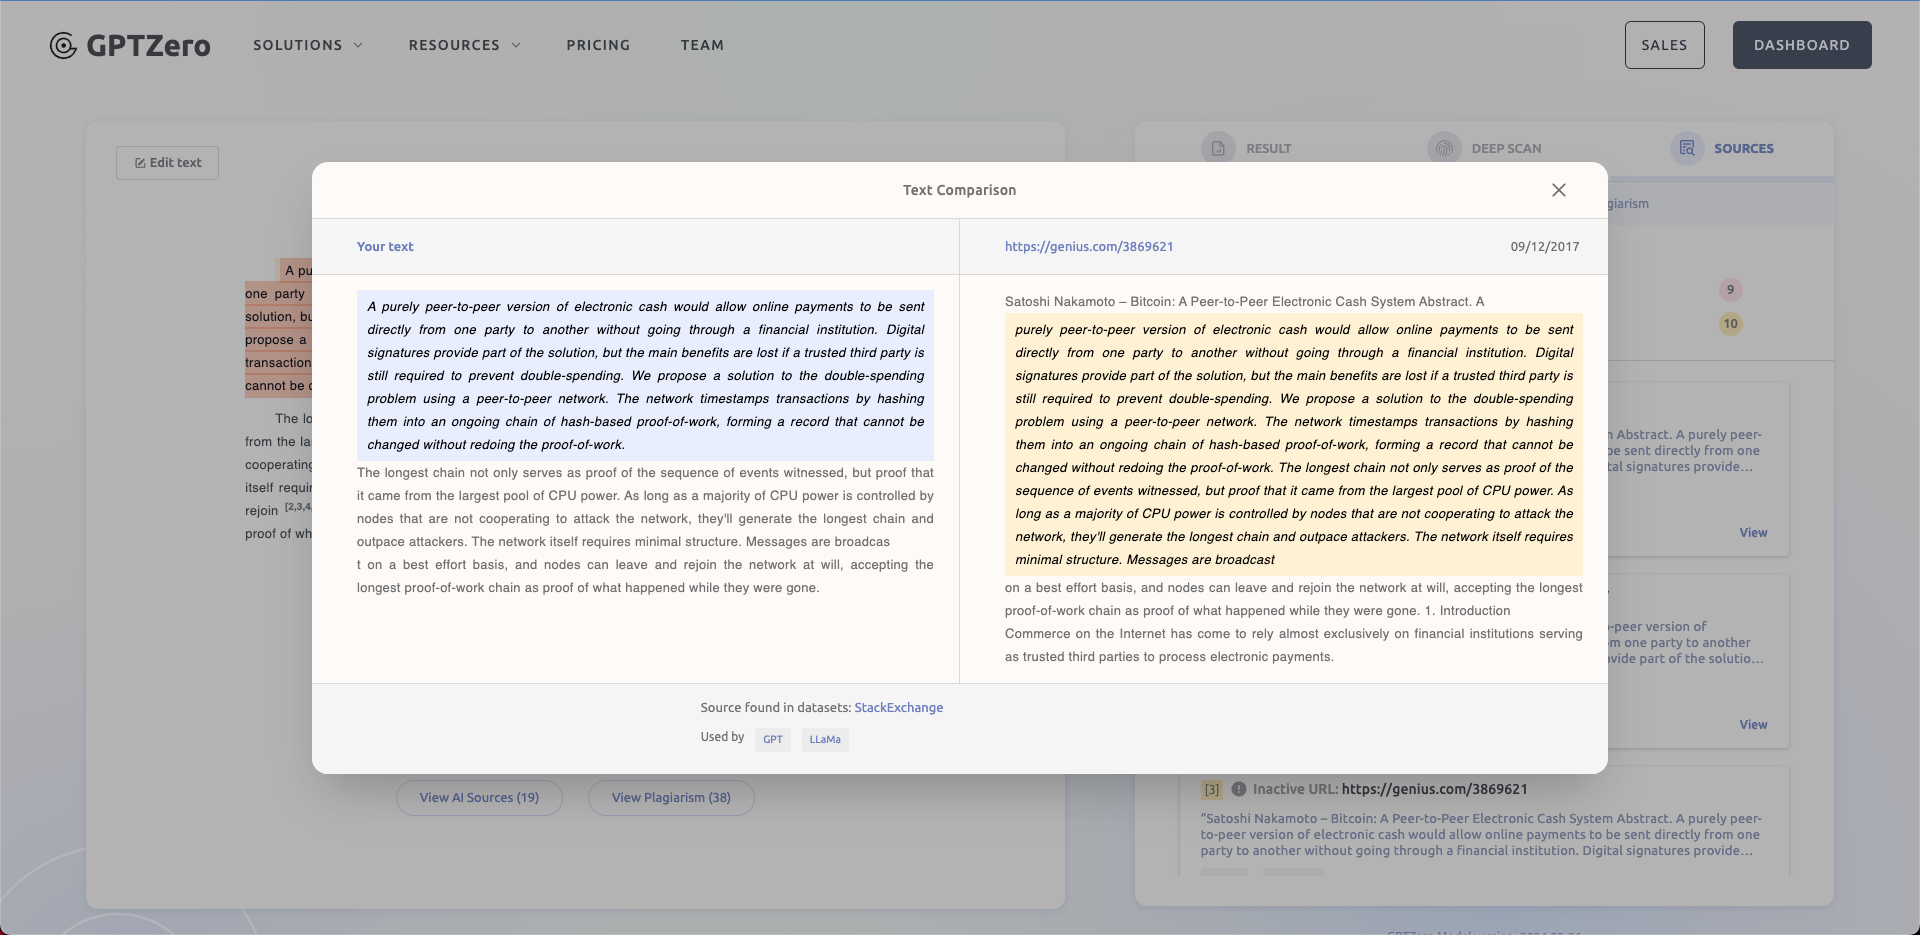Click the [3] source number badge
Image resolution: width=1920 pixels, height=935 pixels.
click(1212, 790)
